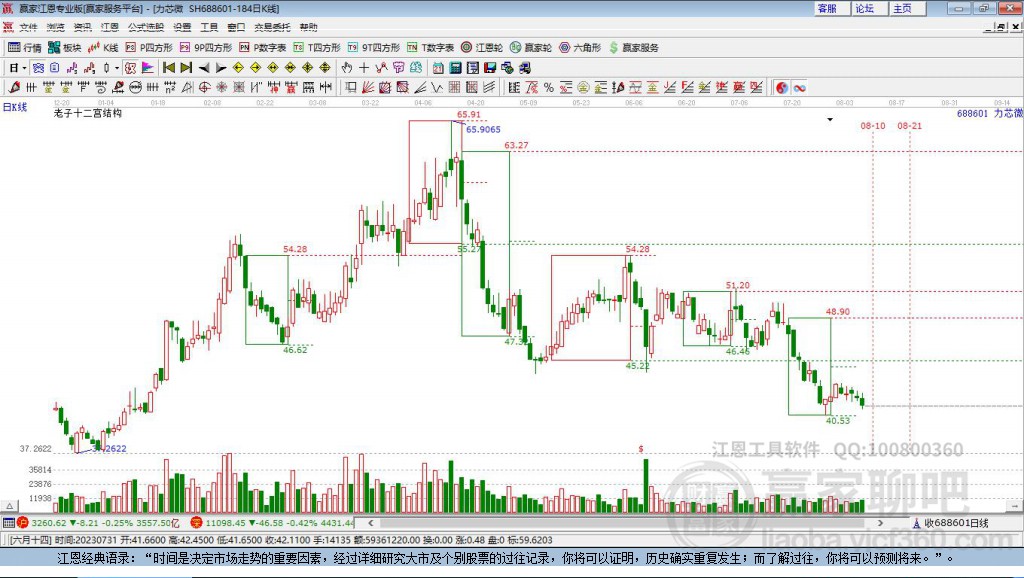Expand the indicator panel with up-triangle button

pyautogui.click(x=10, y=506)
